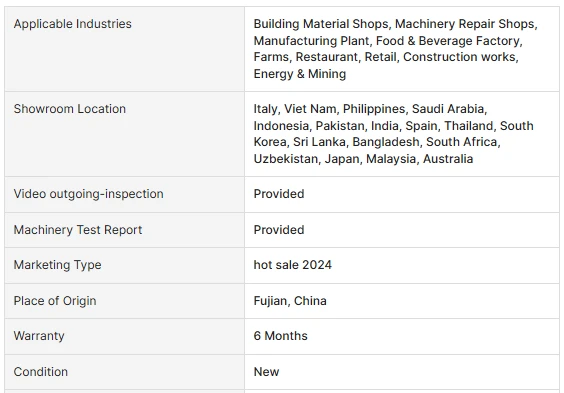Click the showroom countries list starting with Italy
The image size is (564, 393).
(394, 134)
